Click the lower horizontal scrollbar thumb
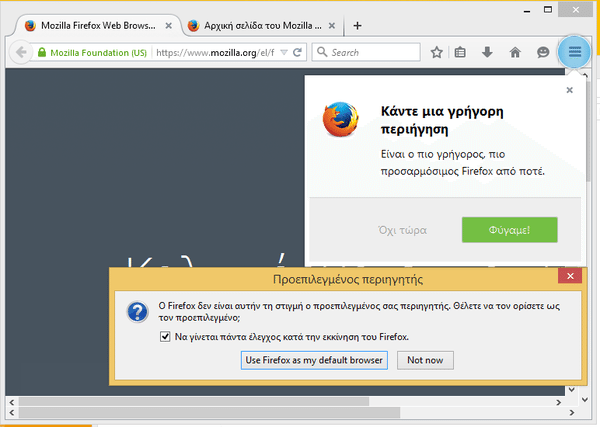Viewport: 600px width, 427px height. pyautogui.click(x=209, y=412)
